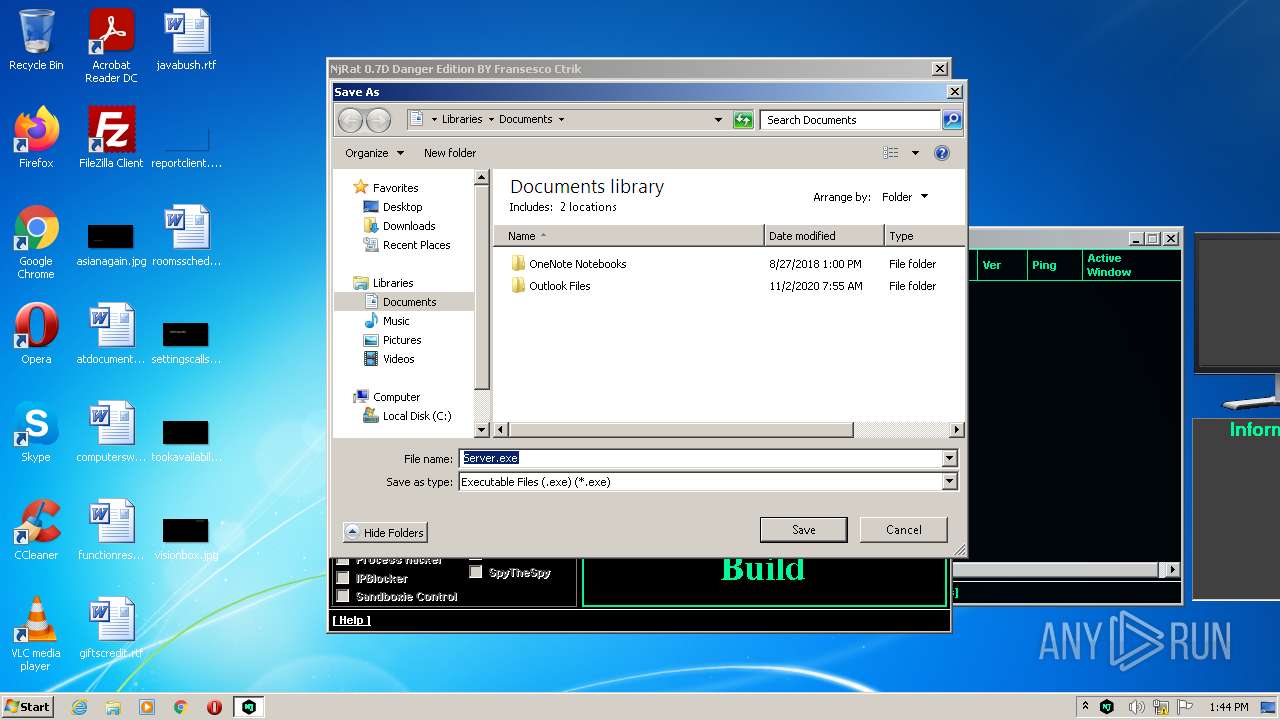Enable Sandboxie Control checkbox
1280x720 pixels.
click(x=342, y=596)
